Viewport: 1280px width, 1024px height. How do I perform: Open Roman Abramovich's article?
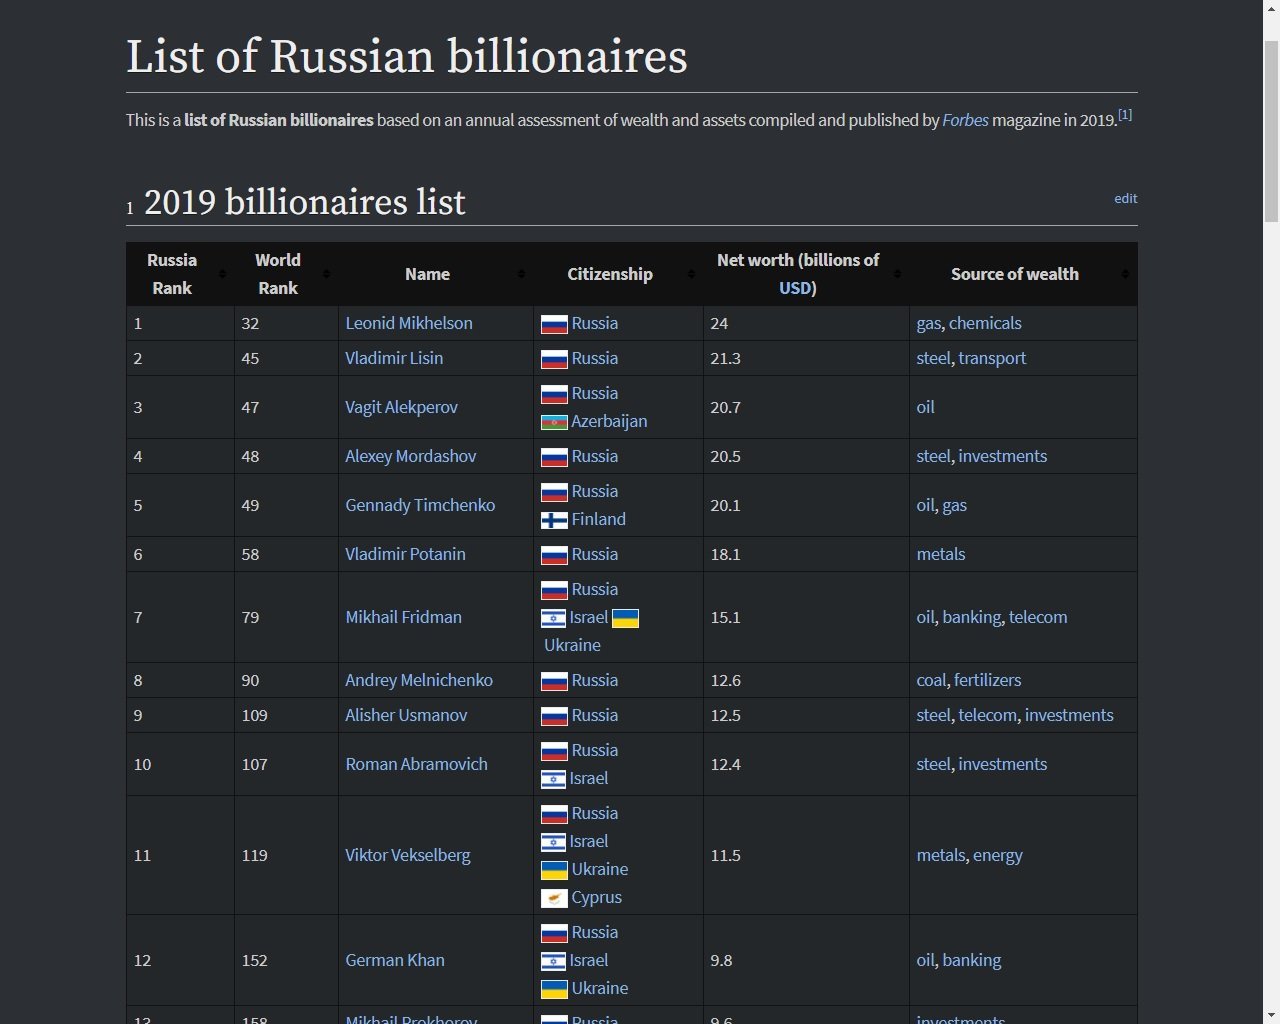pos(416,764)
